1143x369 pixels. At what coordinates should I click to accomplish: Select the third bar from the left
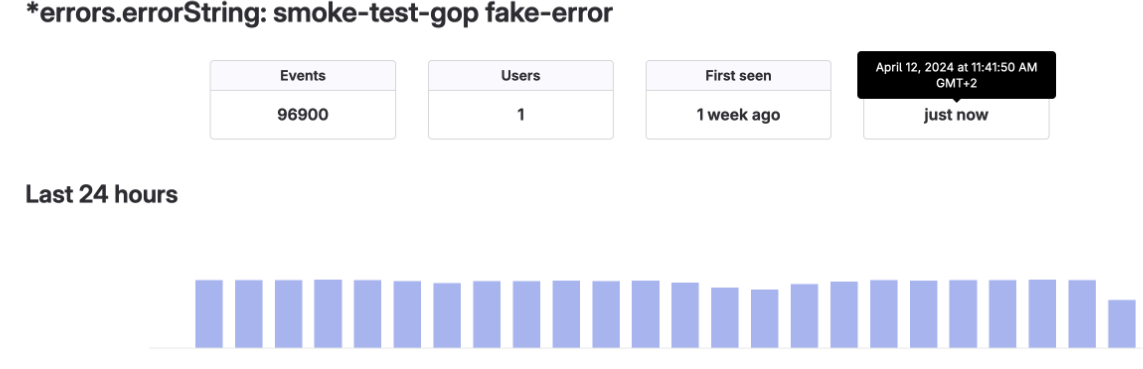pos(288,314)
